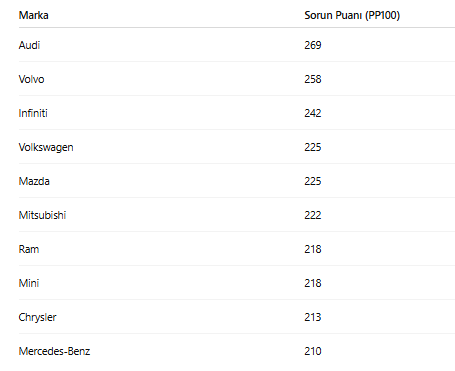Click Mitsubishi's score value 222
The height and width of the screenshot is (371, 455).
(313, 215)
